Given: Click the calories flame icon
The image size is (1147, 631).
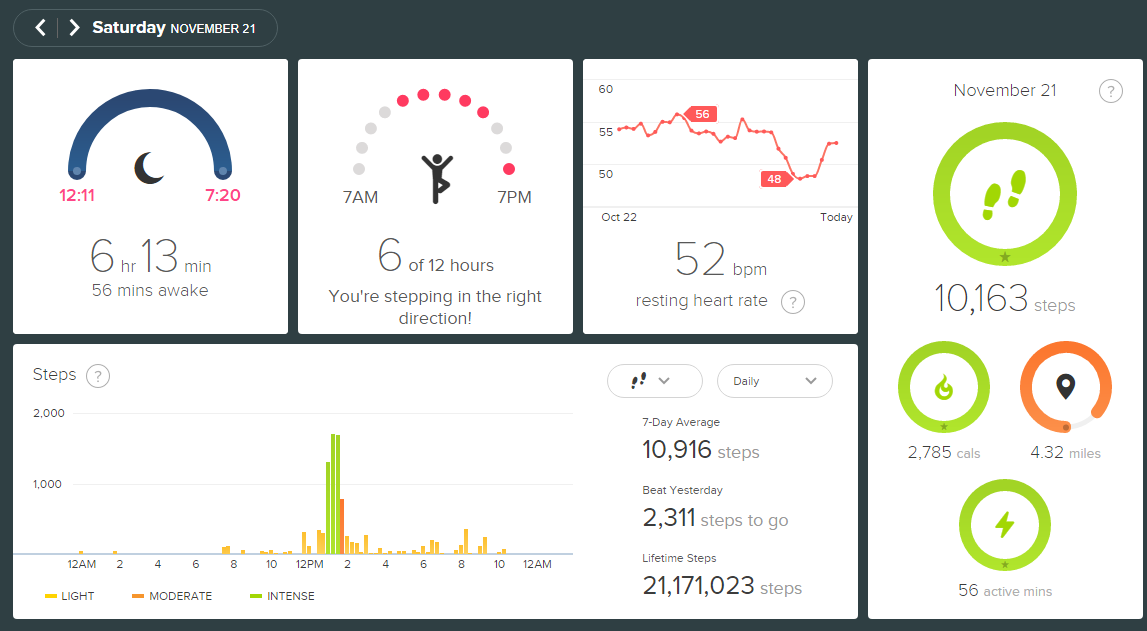Looking at the screenshot, I should point(944,387).
